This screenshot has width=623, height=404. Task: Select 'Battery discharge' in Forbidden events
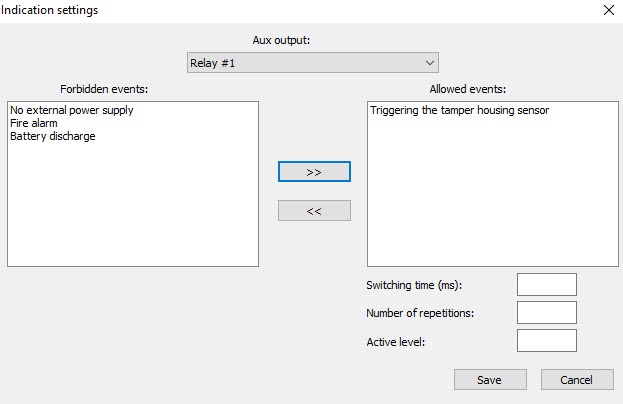pos(52,136)
